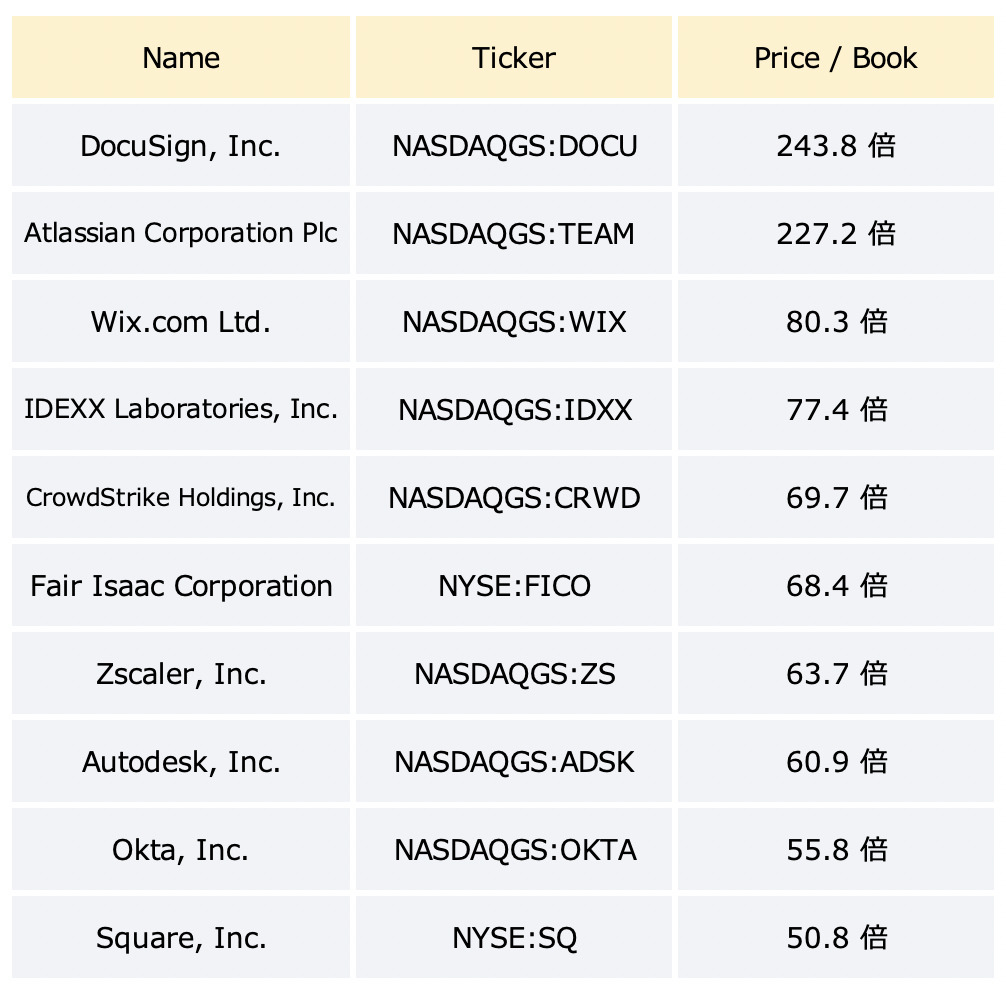Select the Autodesk, Inc. name cell
The width and height of the screenshot is (1006, 992).
pos(181,761)
